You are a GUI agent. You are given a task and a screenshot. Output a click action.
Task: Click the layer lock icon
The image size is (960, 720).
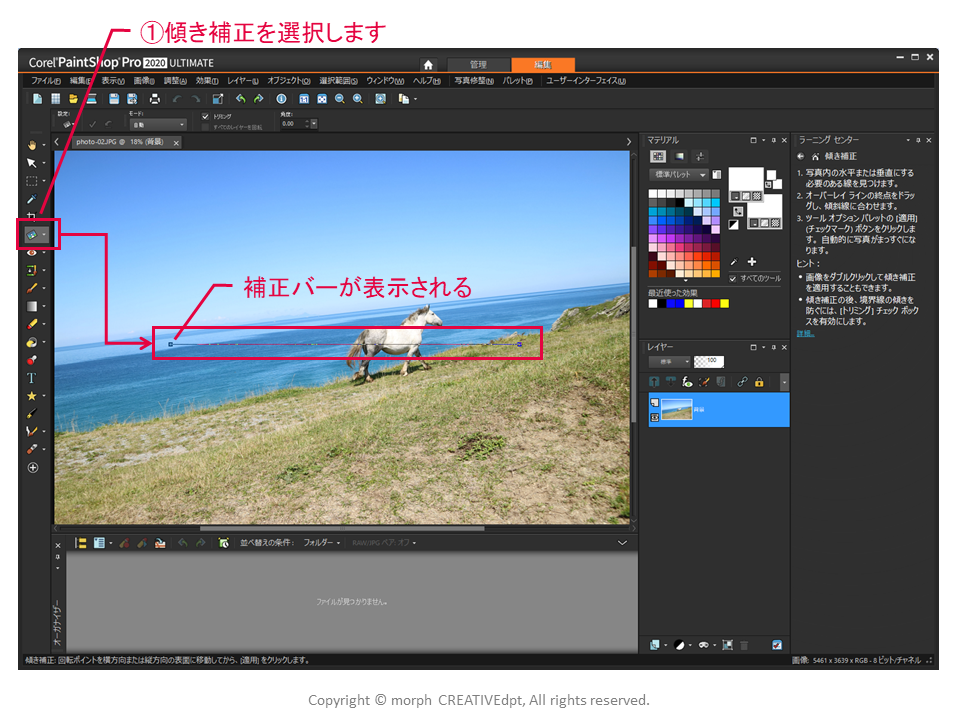click(x=759, y=382)
